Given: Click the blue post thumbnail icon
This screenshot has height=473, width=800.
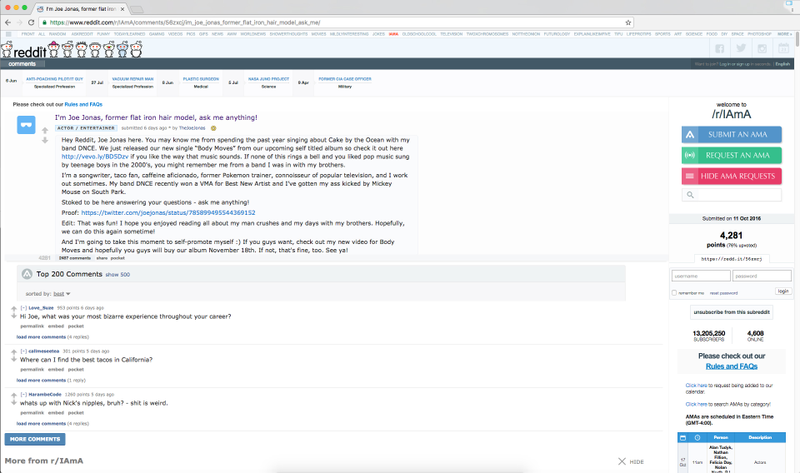Looking at the screenshot, I should [26, 125].
